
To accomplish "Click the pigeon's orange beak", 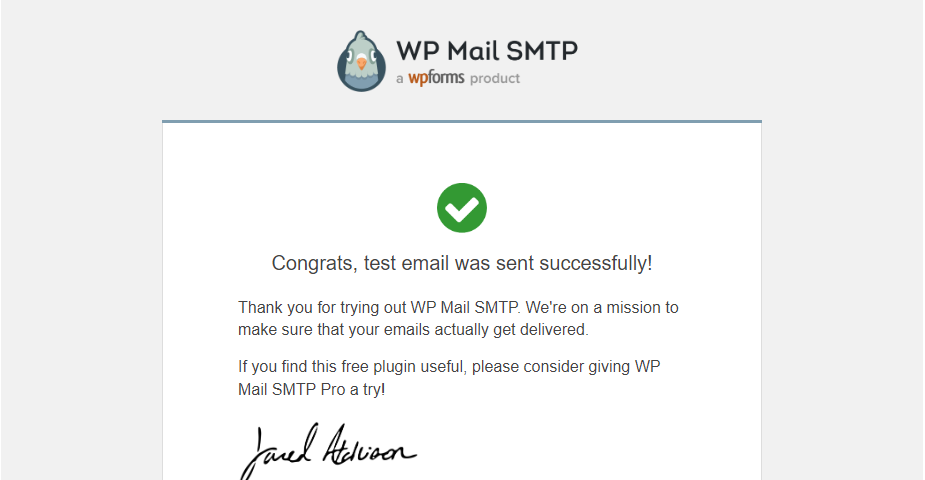I will pos(361,63).
